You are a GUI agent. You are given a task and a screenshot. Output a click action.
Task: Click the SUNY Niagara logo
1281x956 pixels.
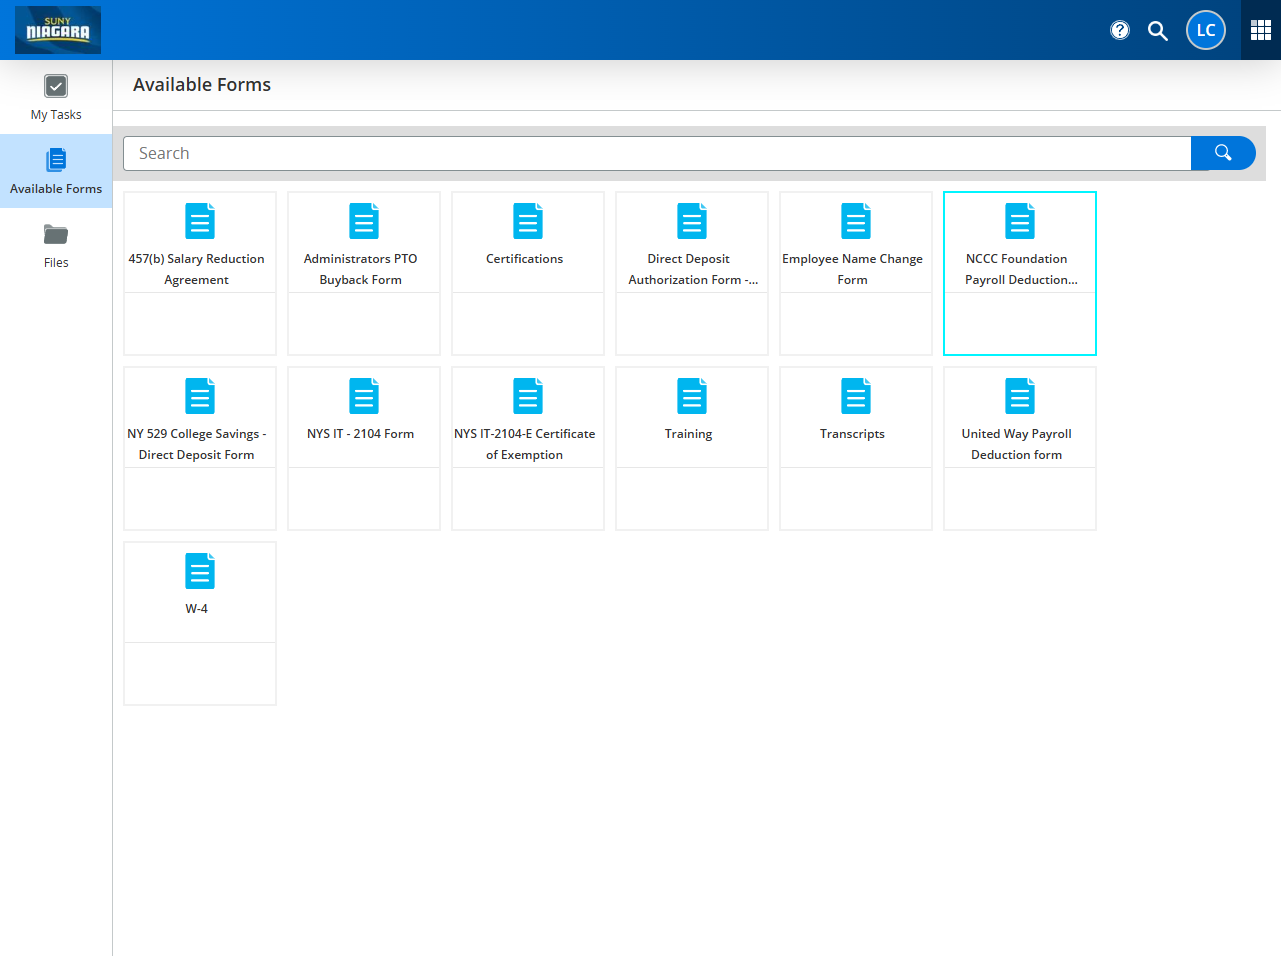click(58, 30)
